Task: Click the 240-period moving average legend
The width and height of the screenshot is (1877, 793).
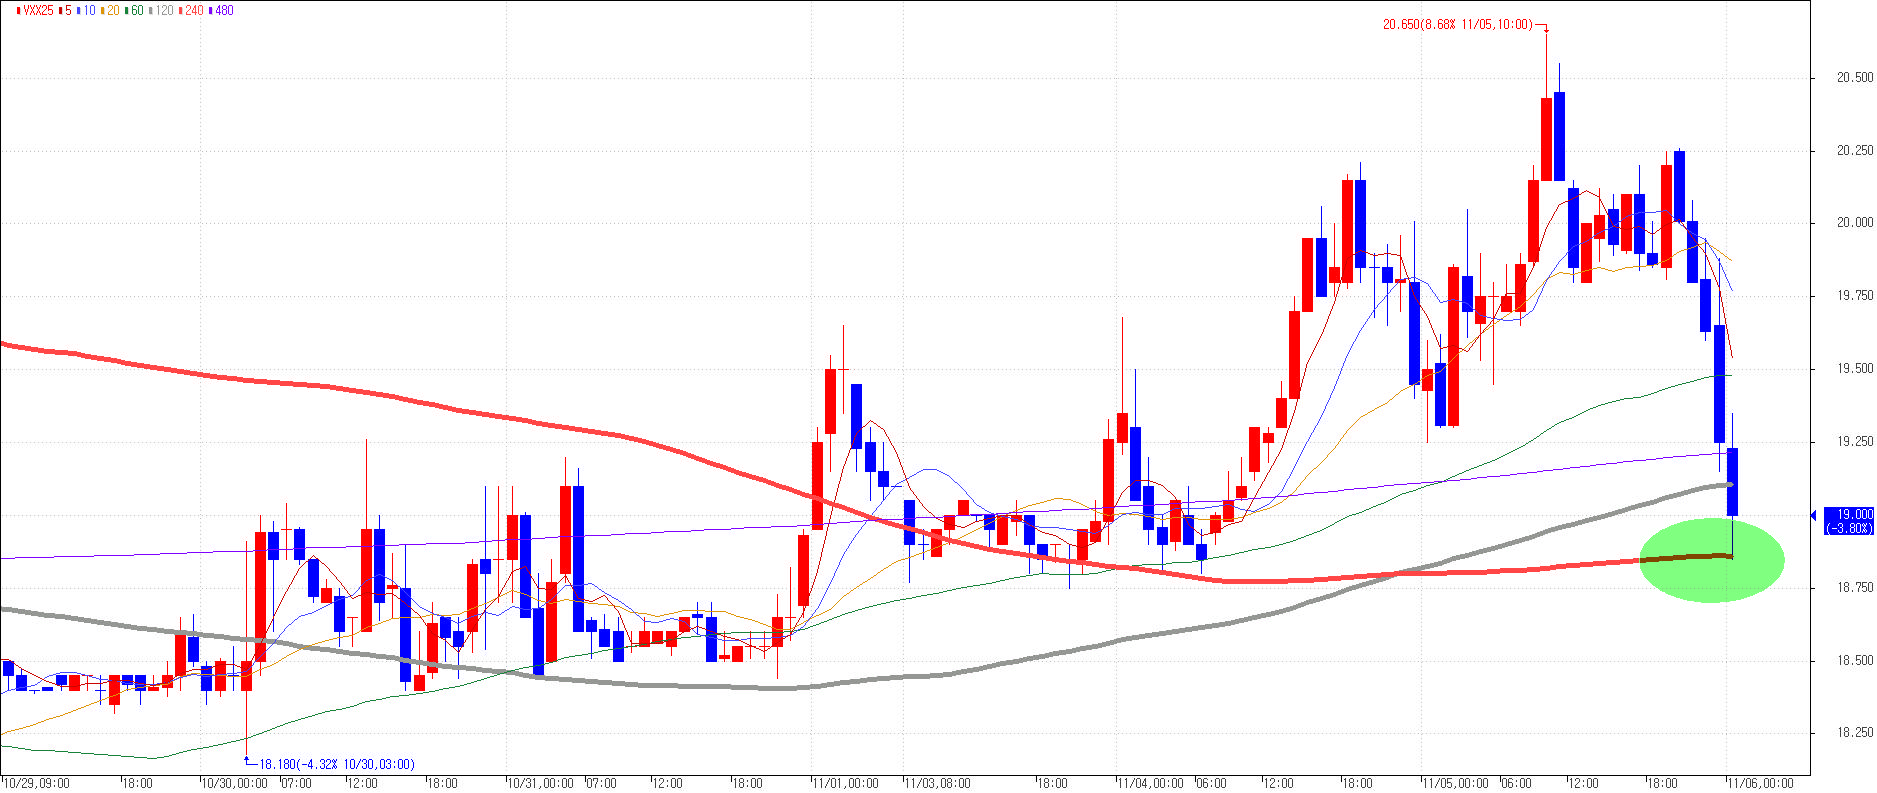Action: 193,10
